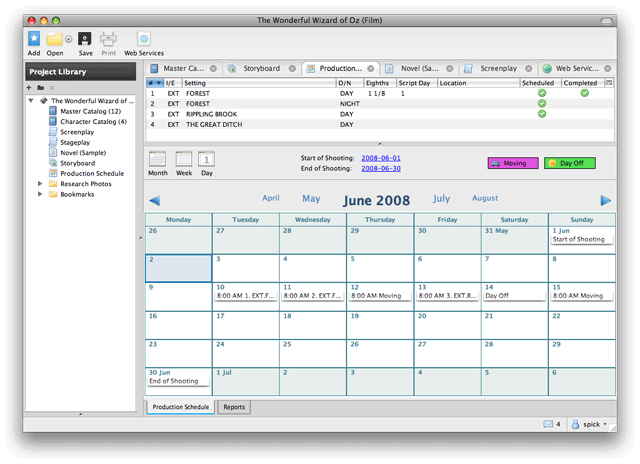Go to previous month with left arrow

point(155,200)
